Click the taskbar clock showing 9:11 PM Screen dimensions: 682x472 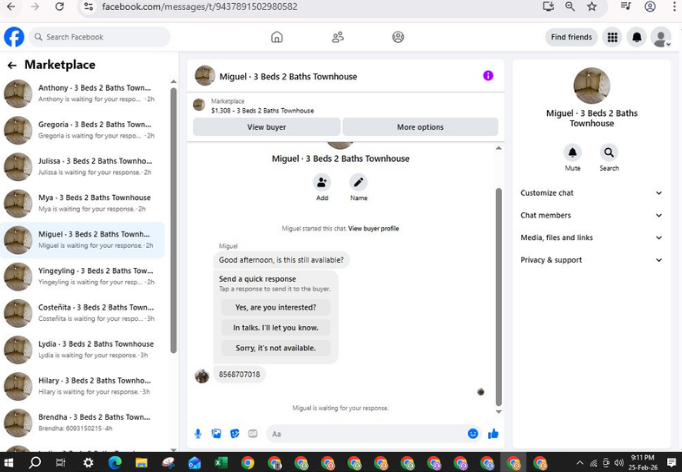[642, 462]
